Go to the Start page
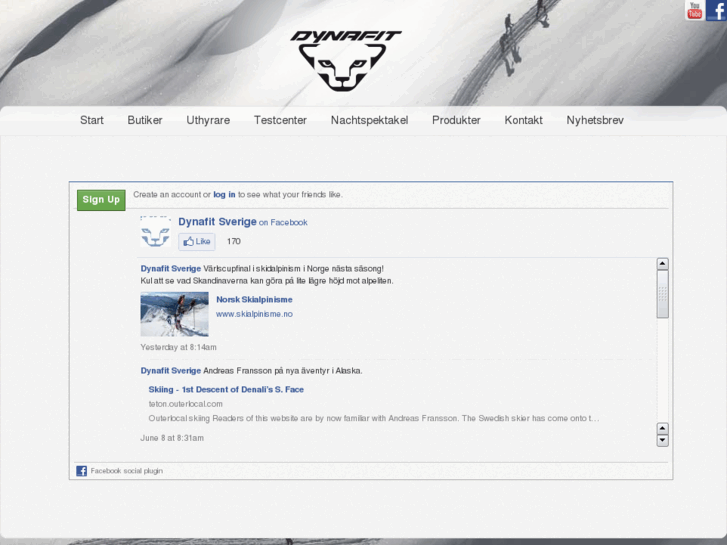Screen dimensions: 727x545 (92, 120)
